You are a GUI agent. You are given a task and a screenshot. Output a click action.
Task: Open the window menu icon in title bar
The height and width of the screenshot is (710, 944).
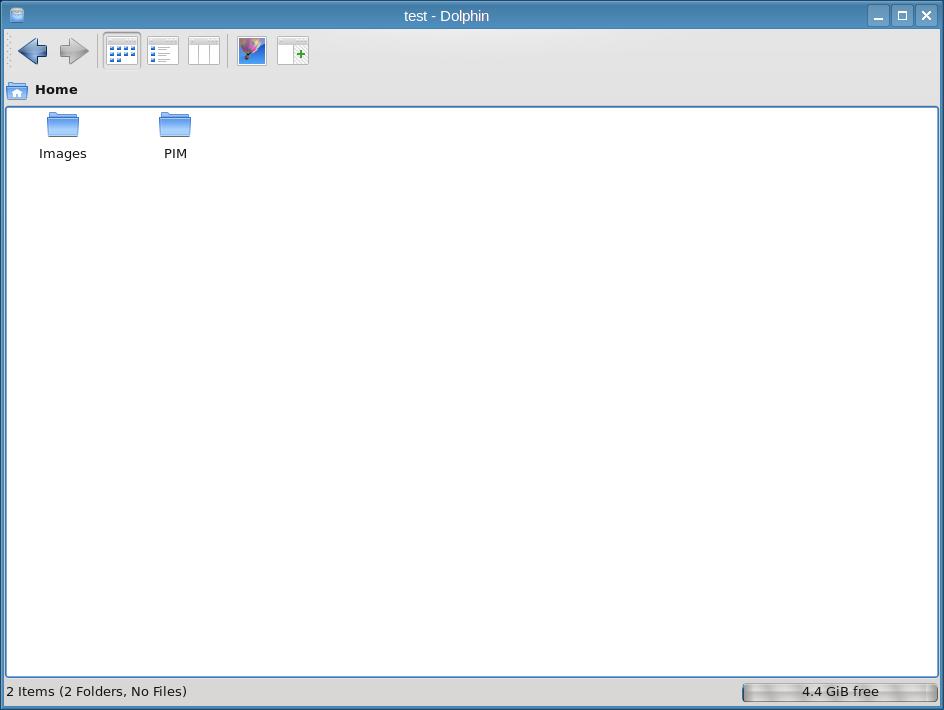(x=17, y=15)
